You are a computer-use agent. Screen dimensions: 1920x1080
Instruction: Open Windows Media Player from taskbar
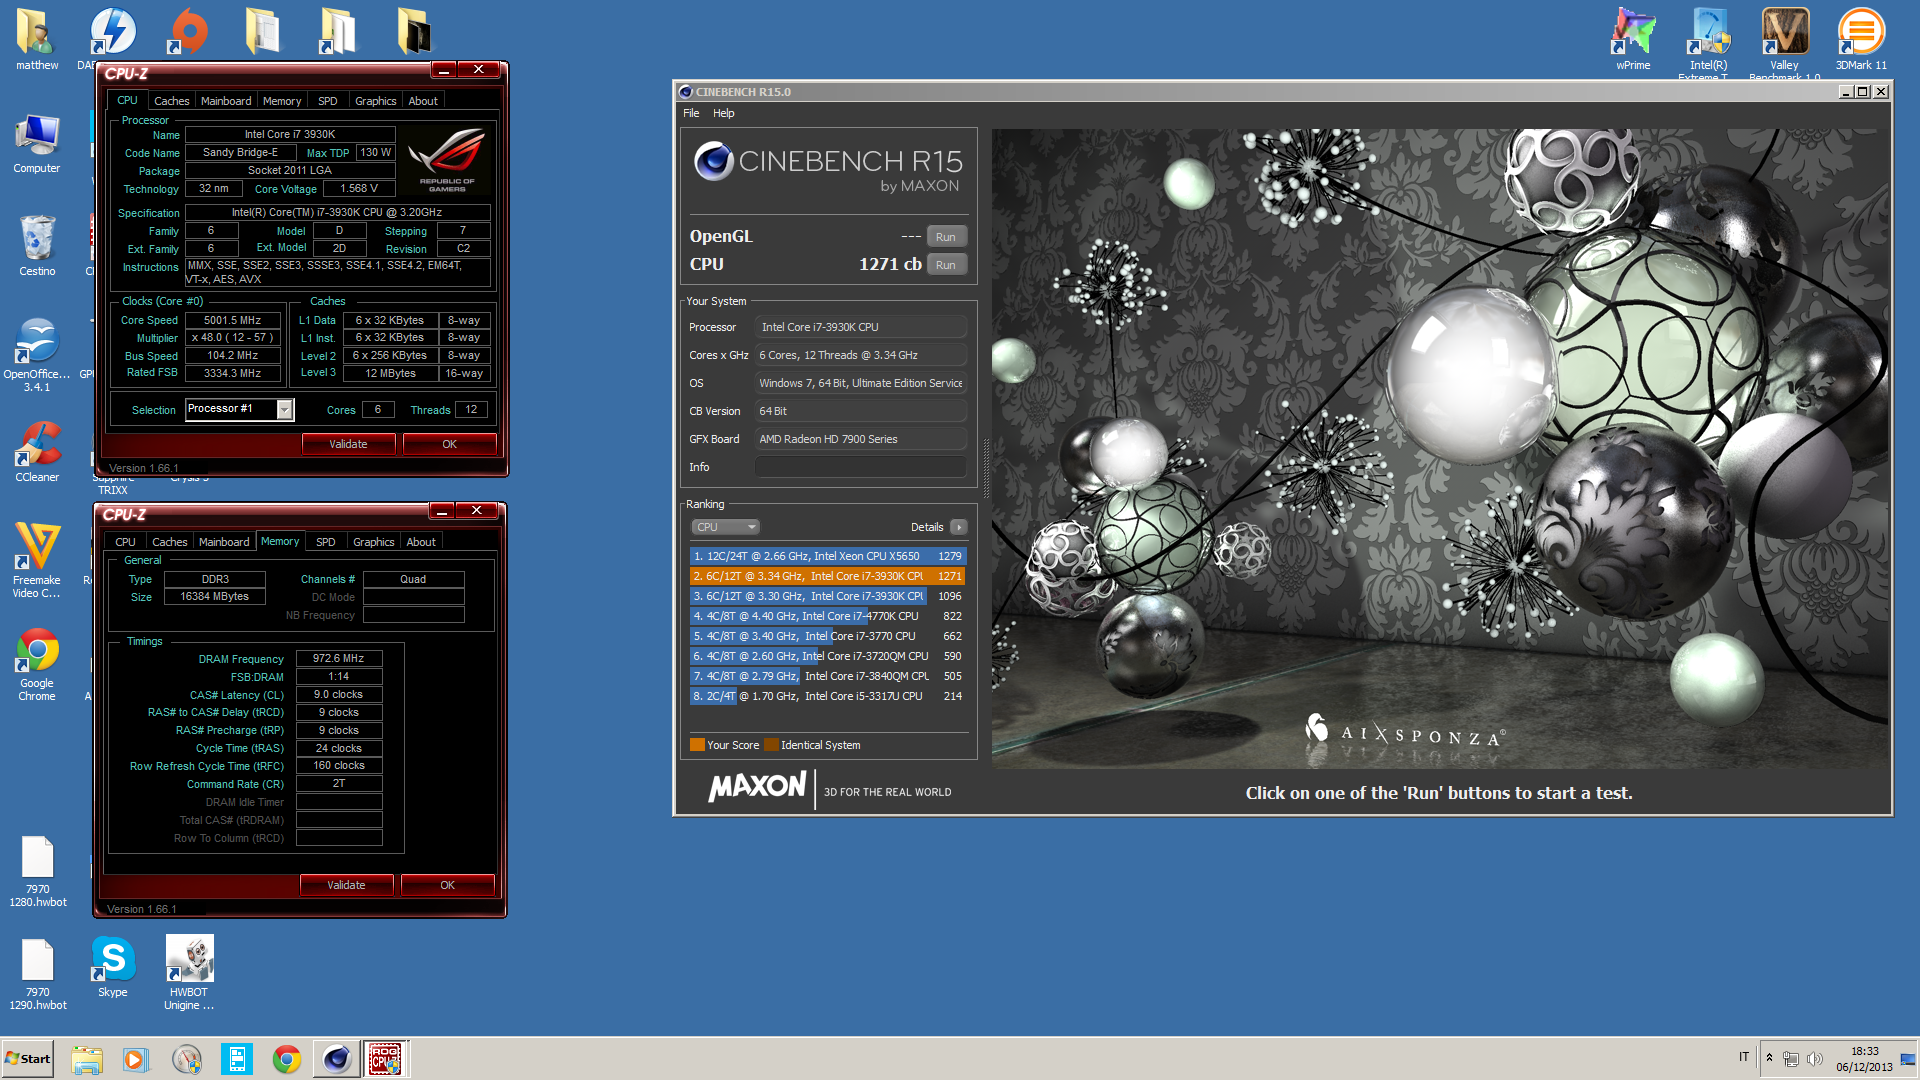coord(136,1059)
